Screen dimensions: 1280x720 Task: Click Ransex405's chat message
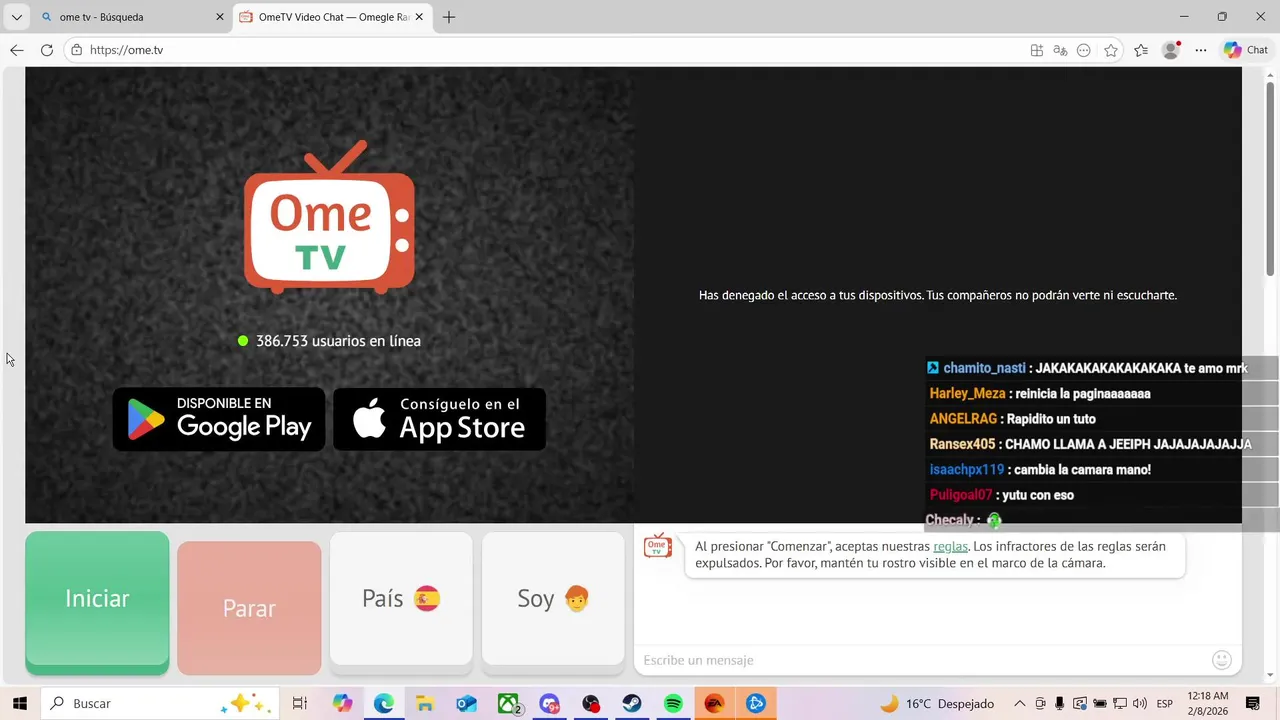coord(1090,444)
